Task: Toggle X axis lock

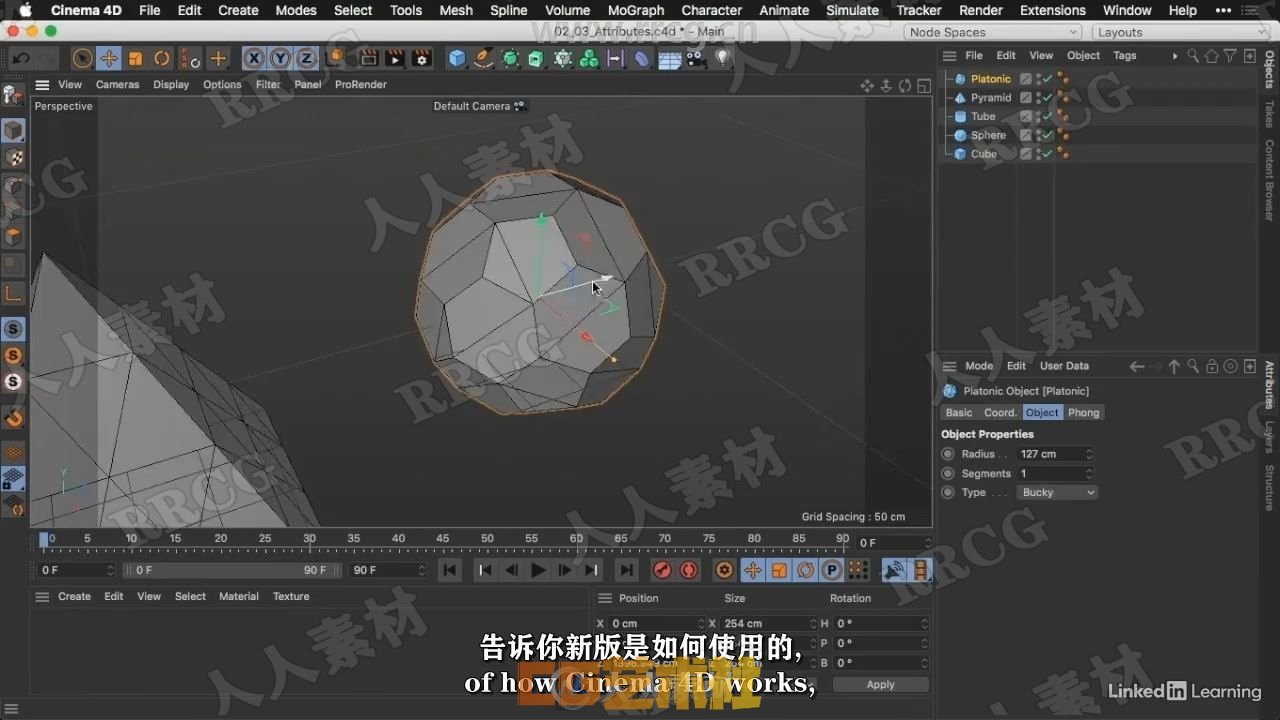Action: [254, 58]
